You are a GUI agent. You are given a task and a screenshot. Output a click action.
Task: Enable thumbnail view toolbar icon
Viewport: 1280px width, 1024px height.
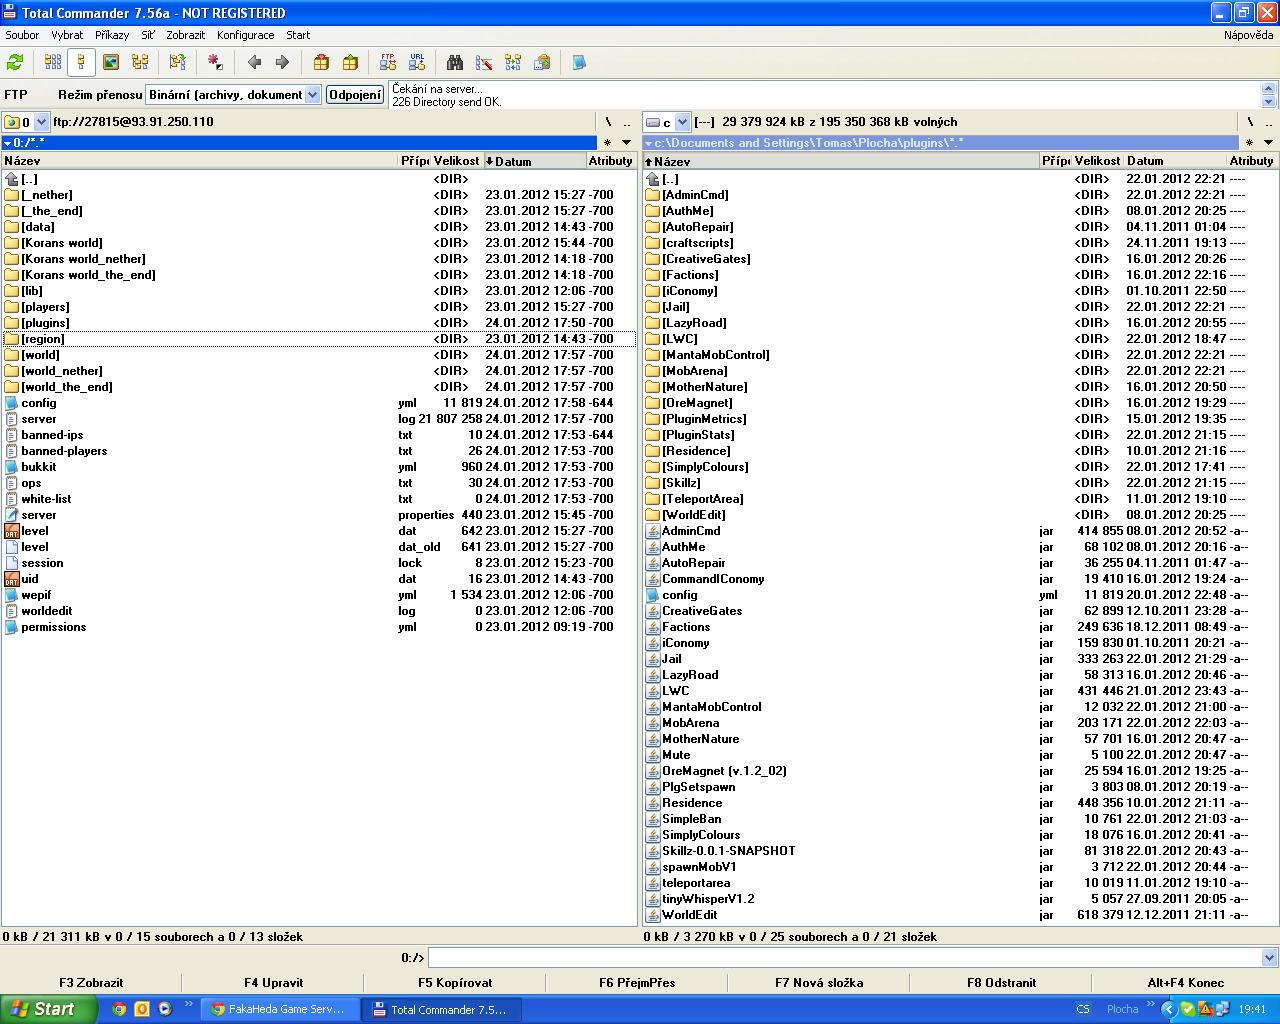point(111,62)
